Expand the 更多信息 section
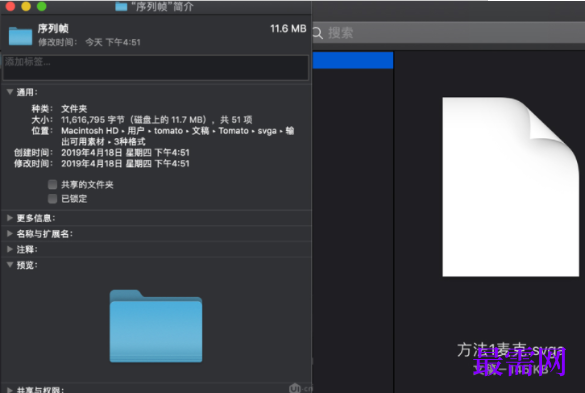This screenshot has width=585, height=393. [10, 218]
